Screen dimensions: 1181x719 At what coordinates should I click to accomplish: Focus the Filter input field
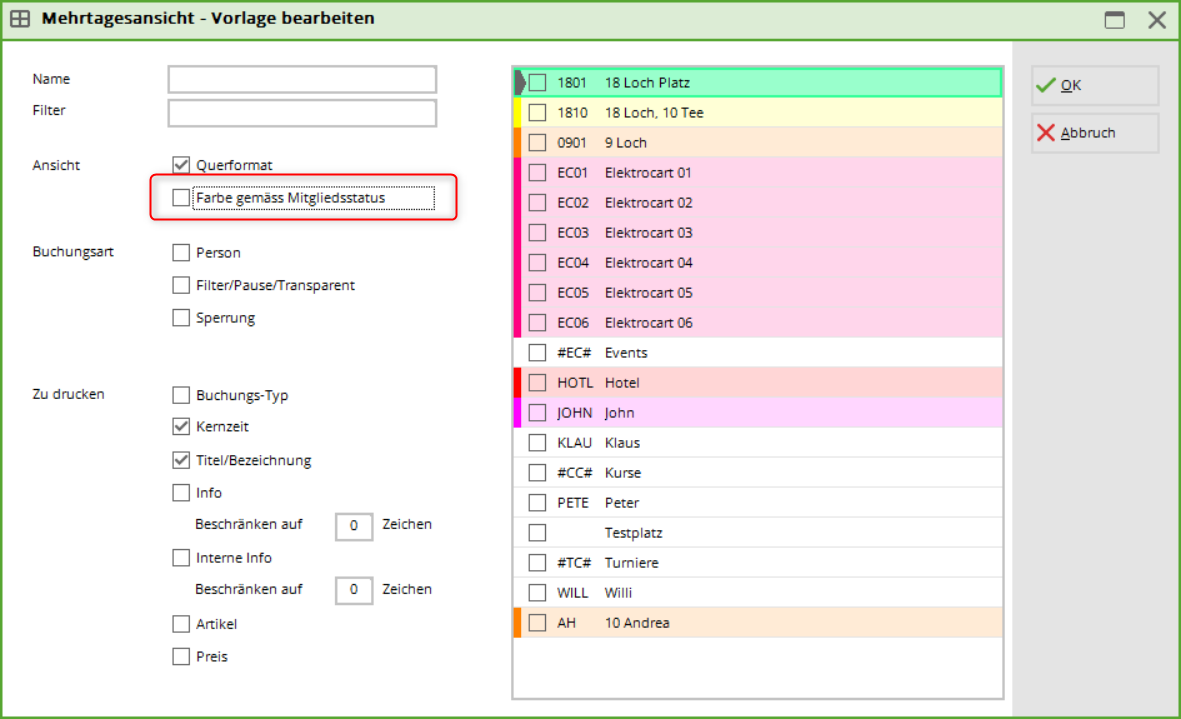click(302, 113)
